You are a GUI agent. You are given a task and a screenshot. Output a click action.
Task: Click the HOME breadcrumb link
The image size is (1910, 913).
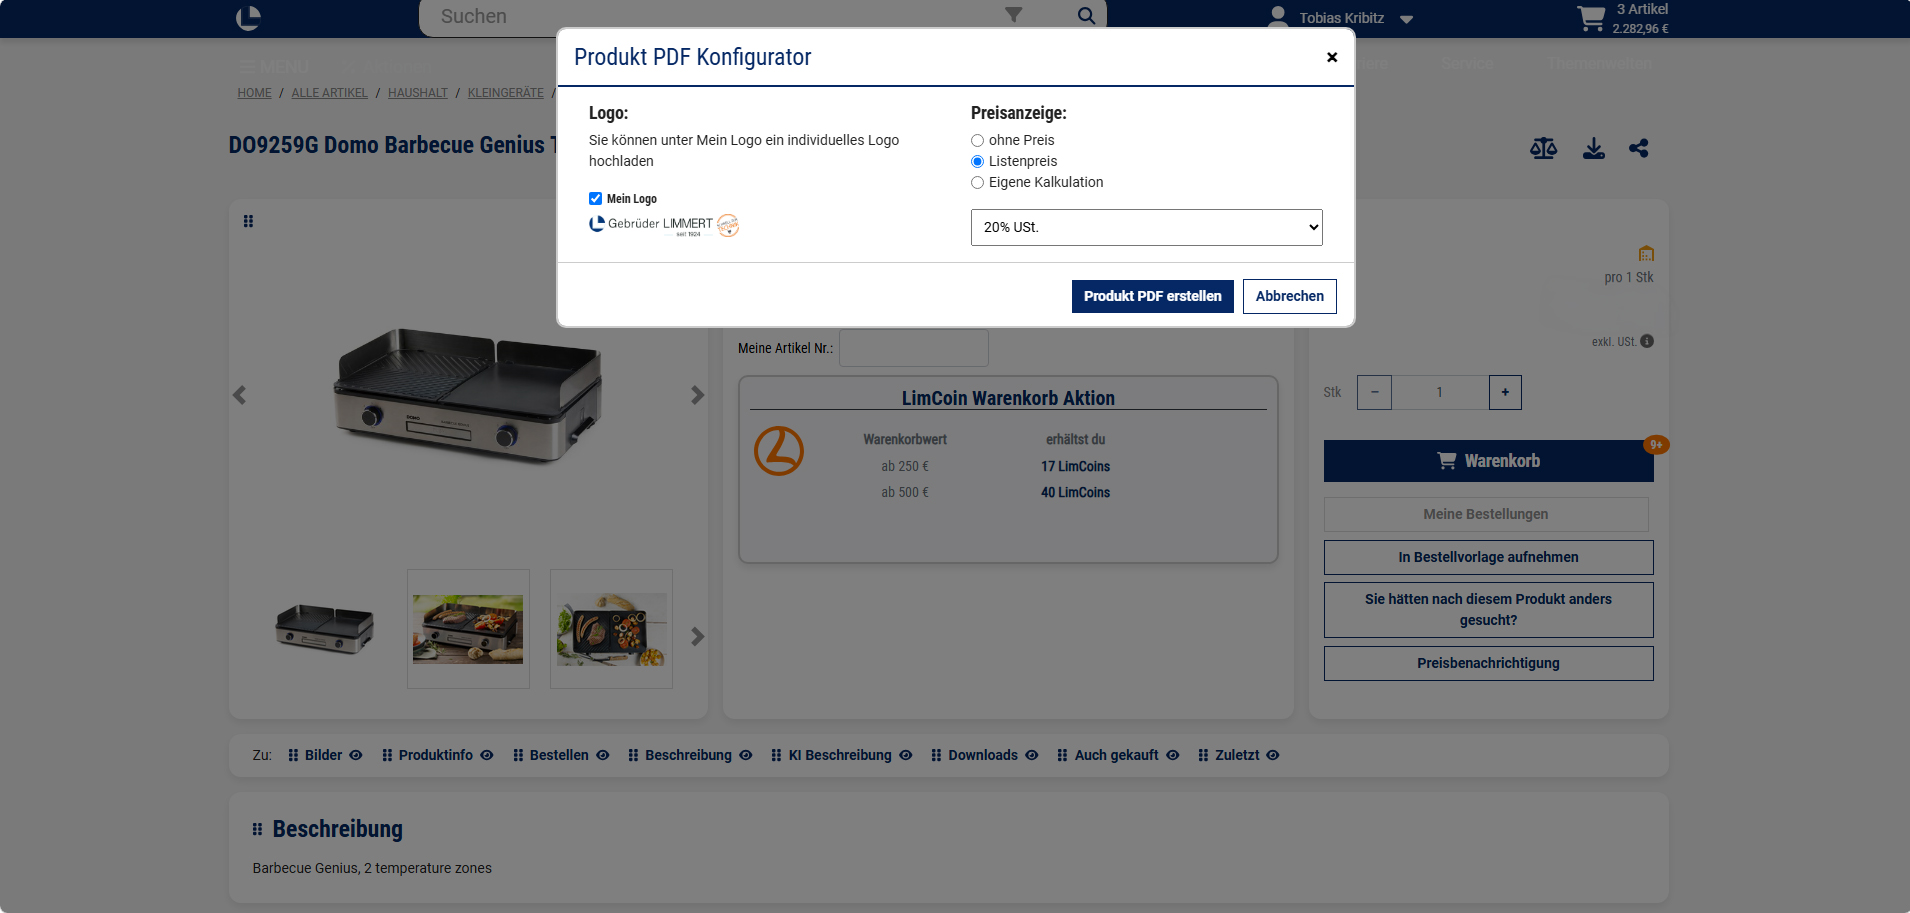click(254, 93)
